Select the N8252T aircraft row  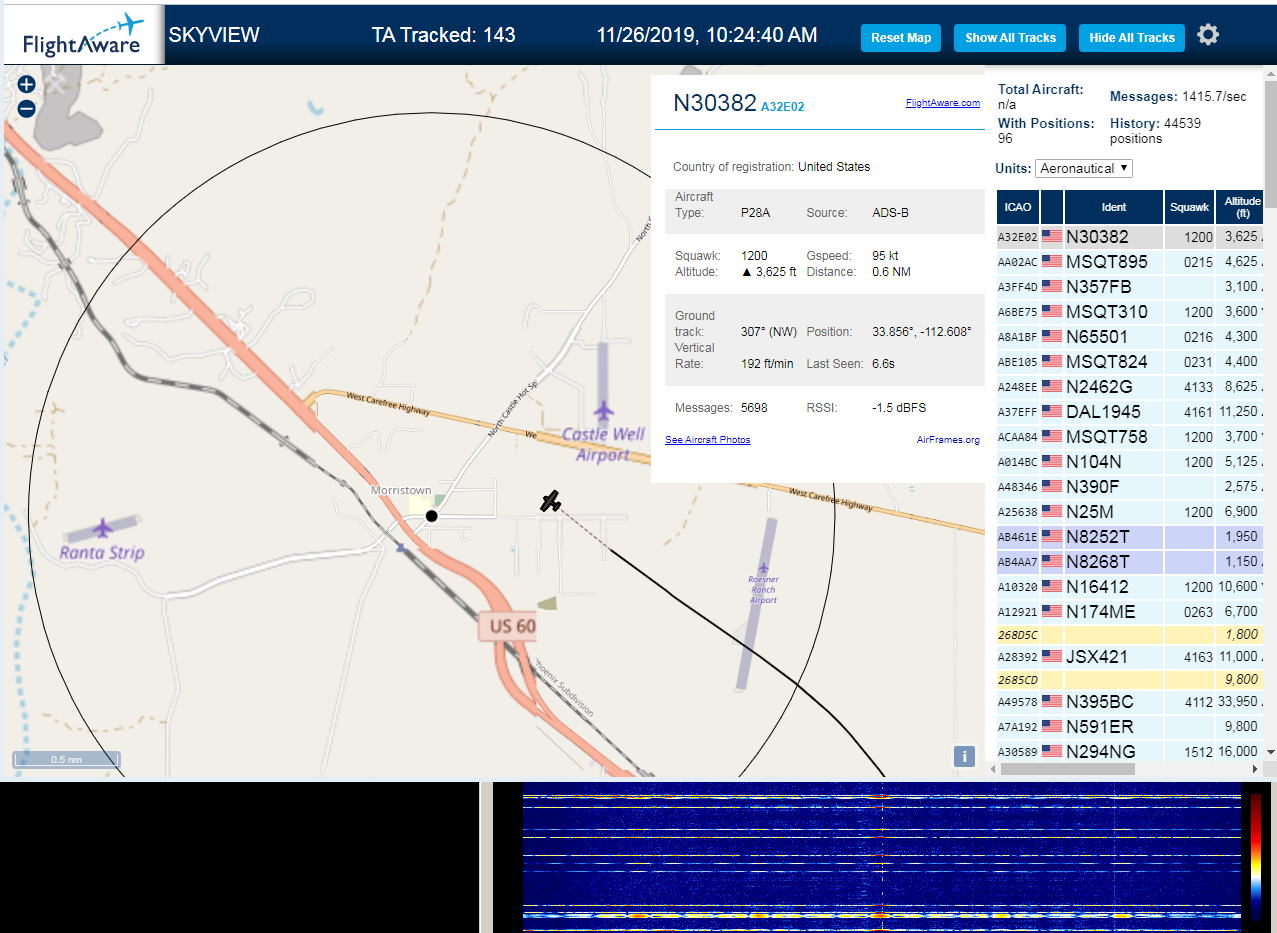point(1130,537)
